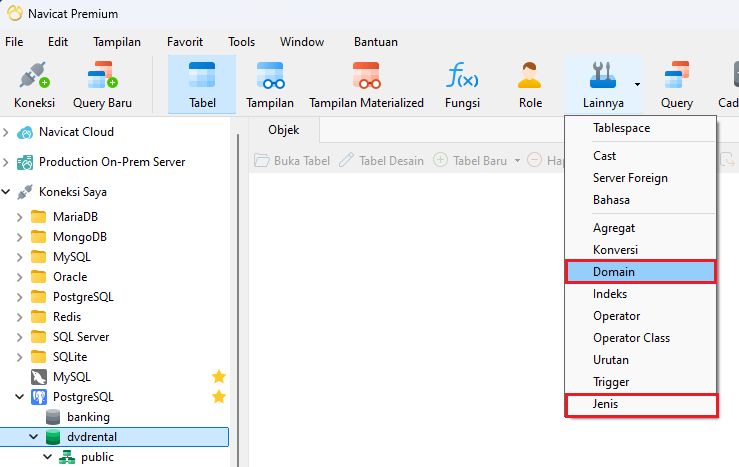This screenshot has width=739, height=467.
Task: Click the MariaDB folder icon
Action: (39, 217)
